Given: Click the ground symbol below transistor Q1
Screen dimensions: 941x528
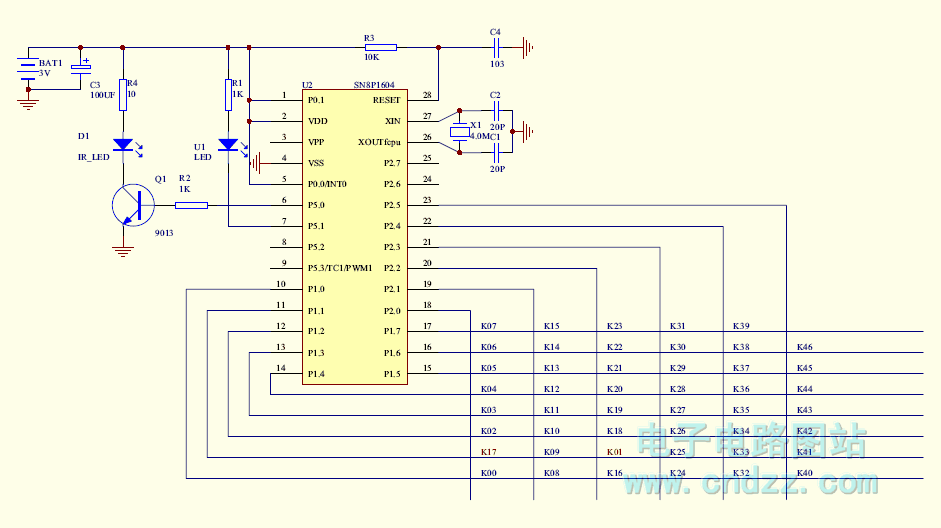Looking at the screenshot, I should [123, 251].
